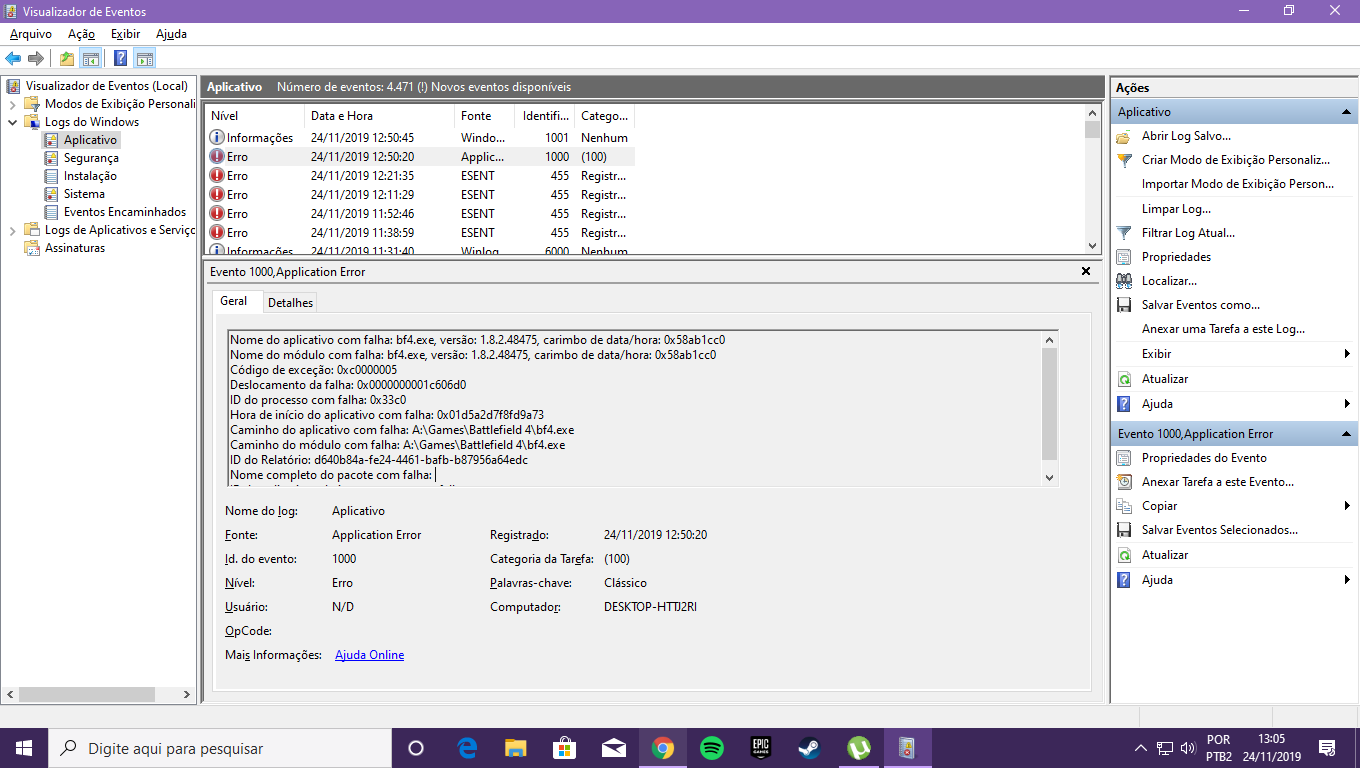Viewport: 1360px width, 768px height.
Task: Click Criar Modo de Exibição Personalizado
Action: tap(1236, 160)
